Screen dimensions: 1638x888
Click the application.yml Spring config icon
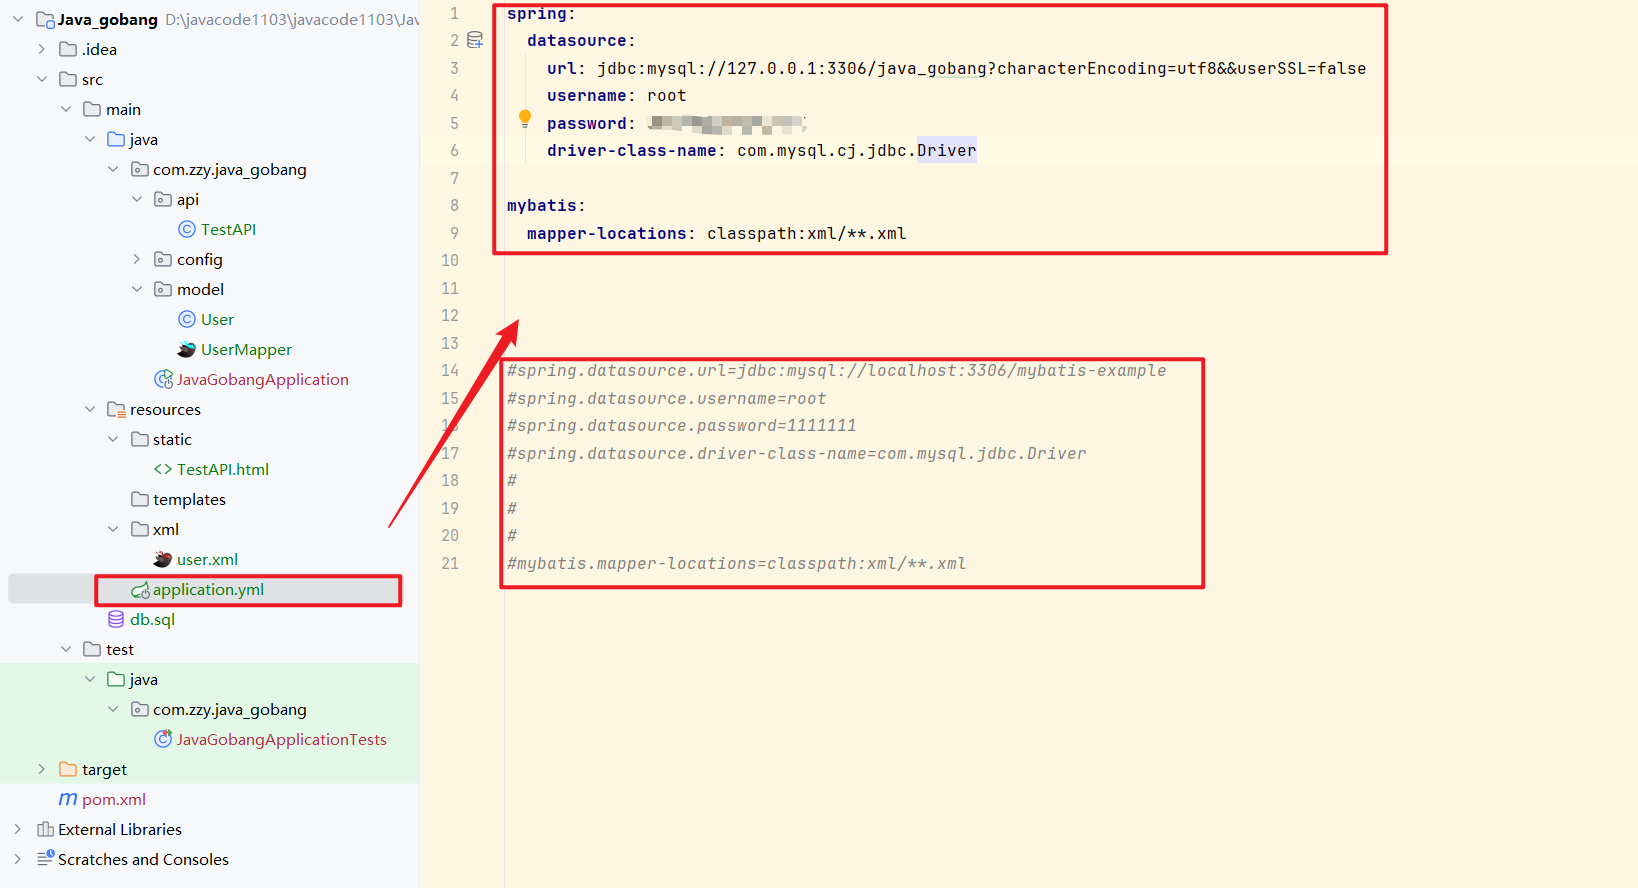pos(140,590)
